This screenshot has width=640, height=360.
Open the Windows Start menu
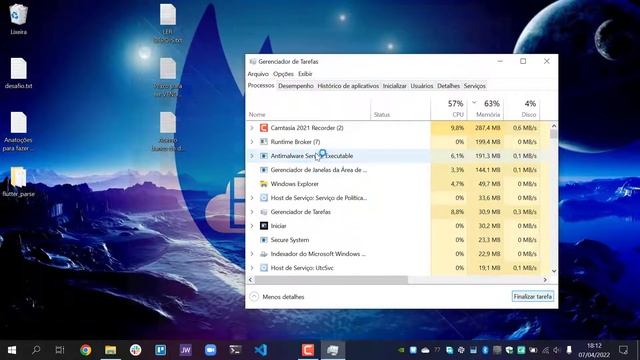(x=12, y=350)
